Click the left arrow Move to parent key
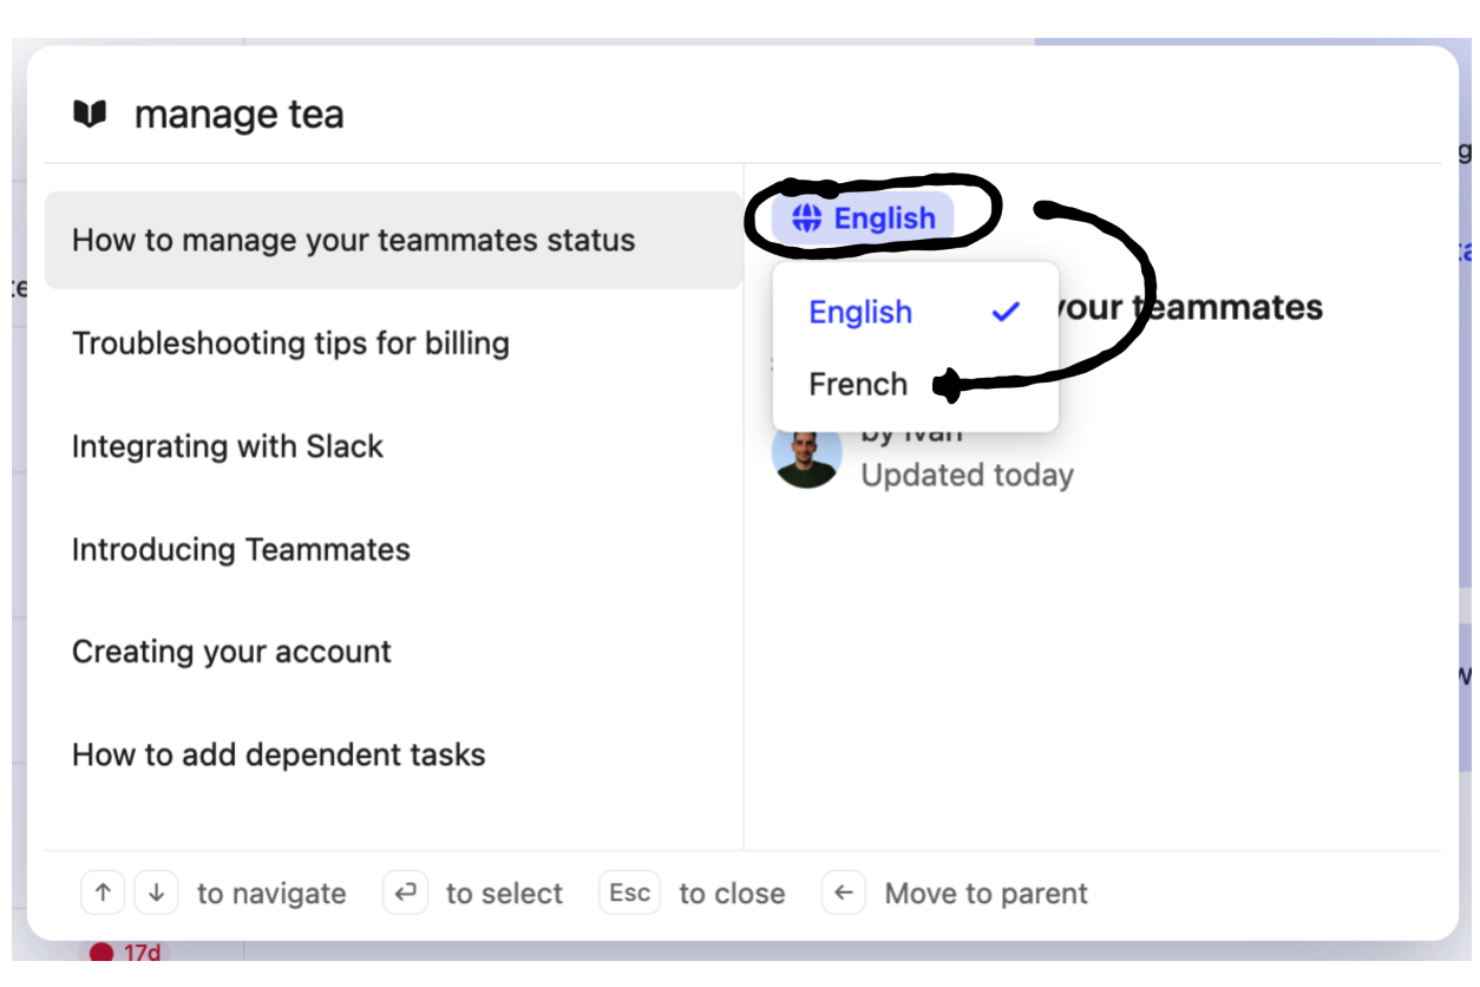1480x987 pixels. tap(844, 892)
